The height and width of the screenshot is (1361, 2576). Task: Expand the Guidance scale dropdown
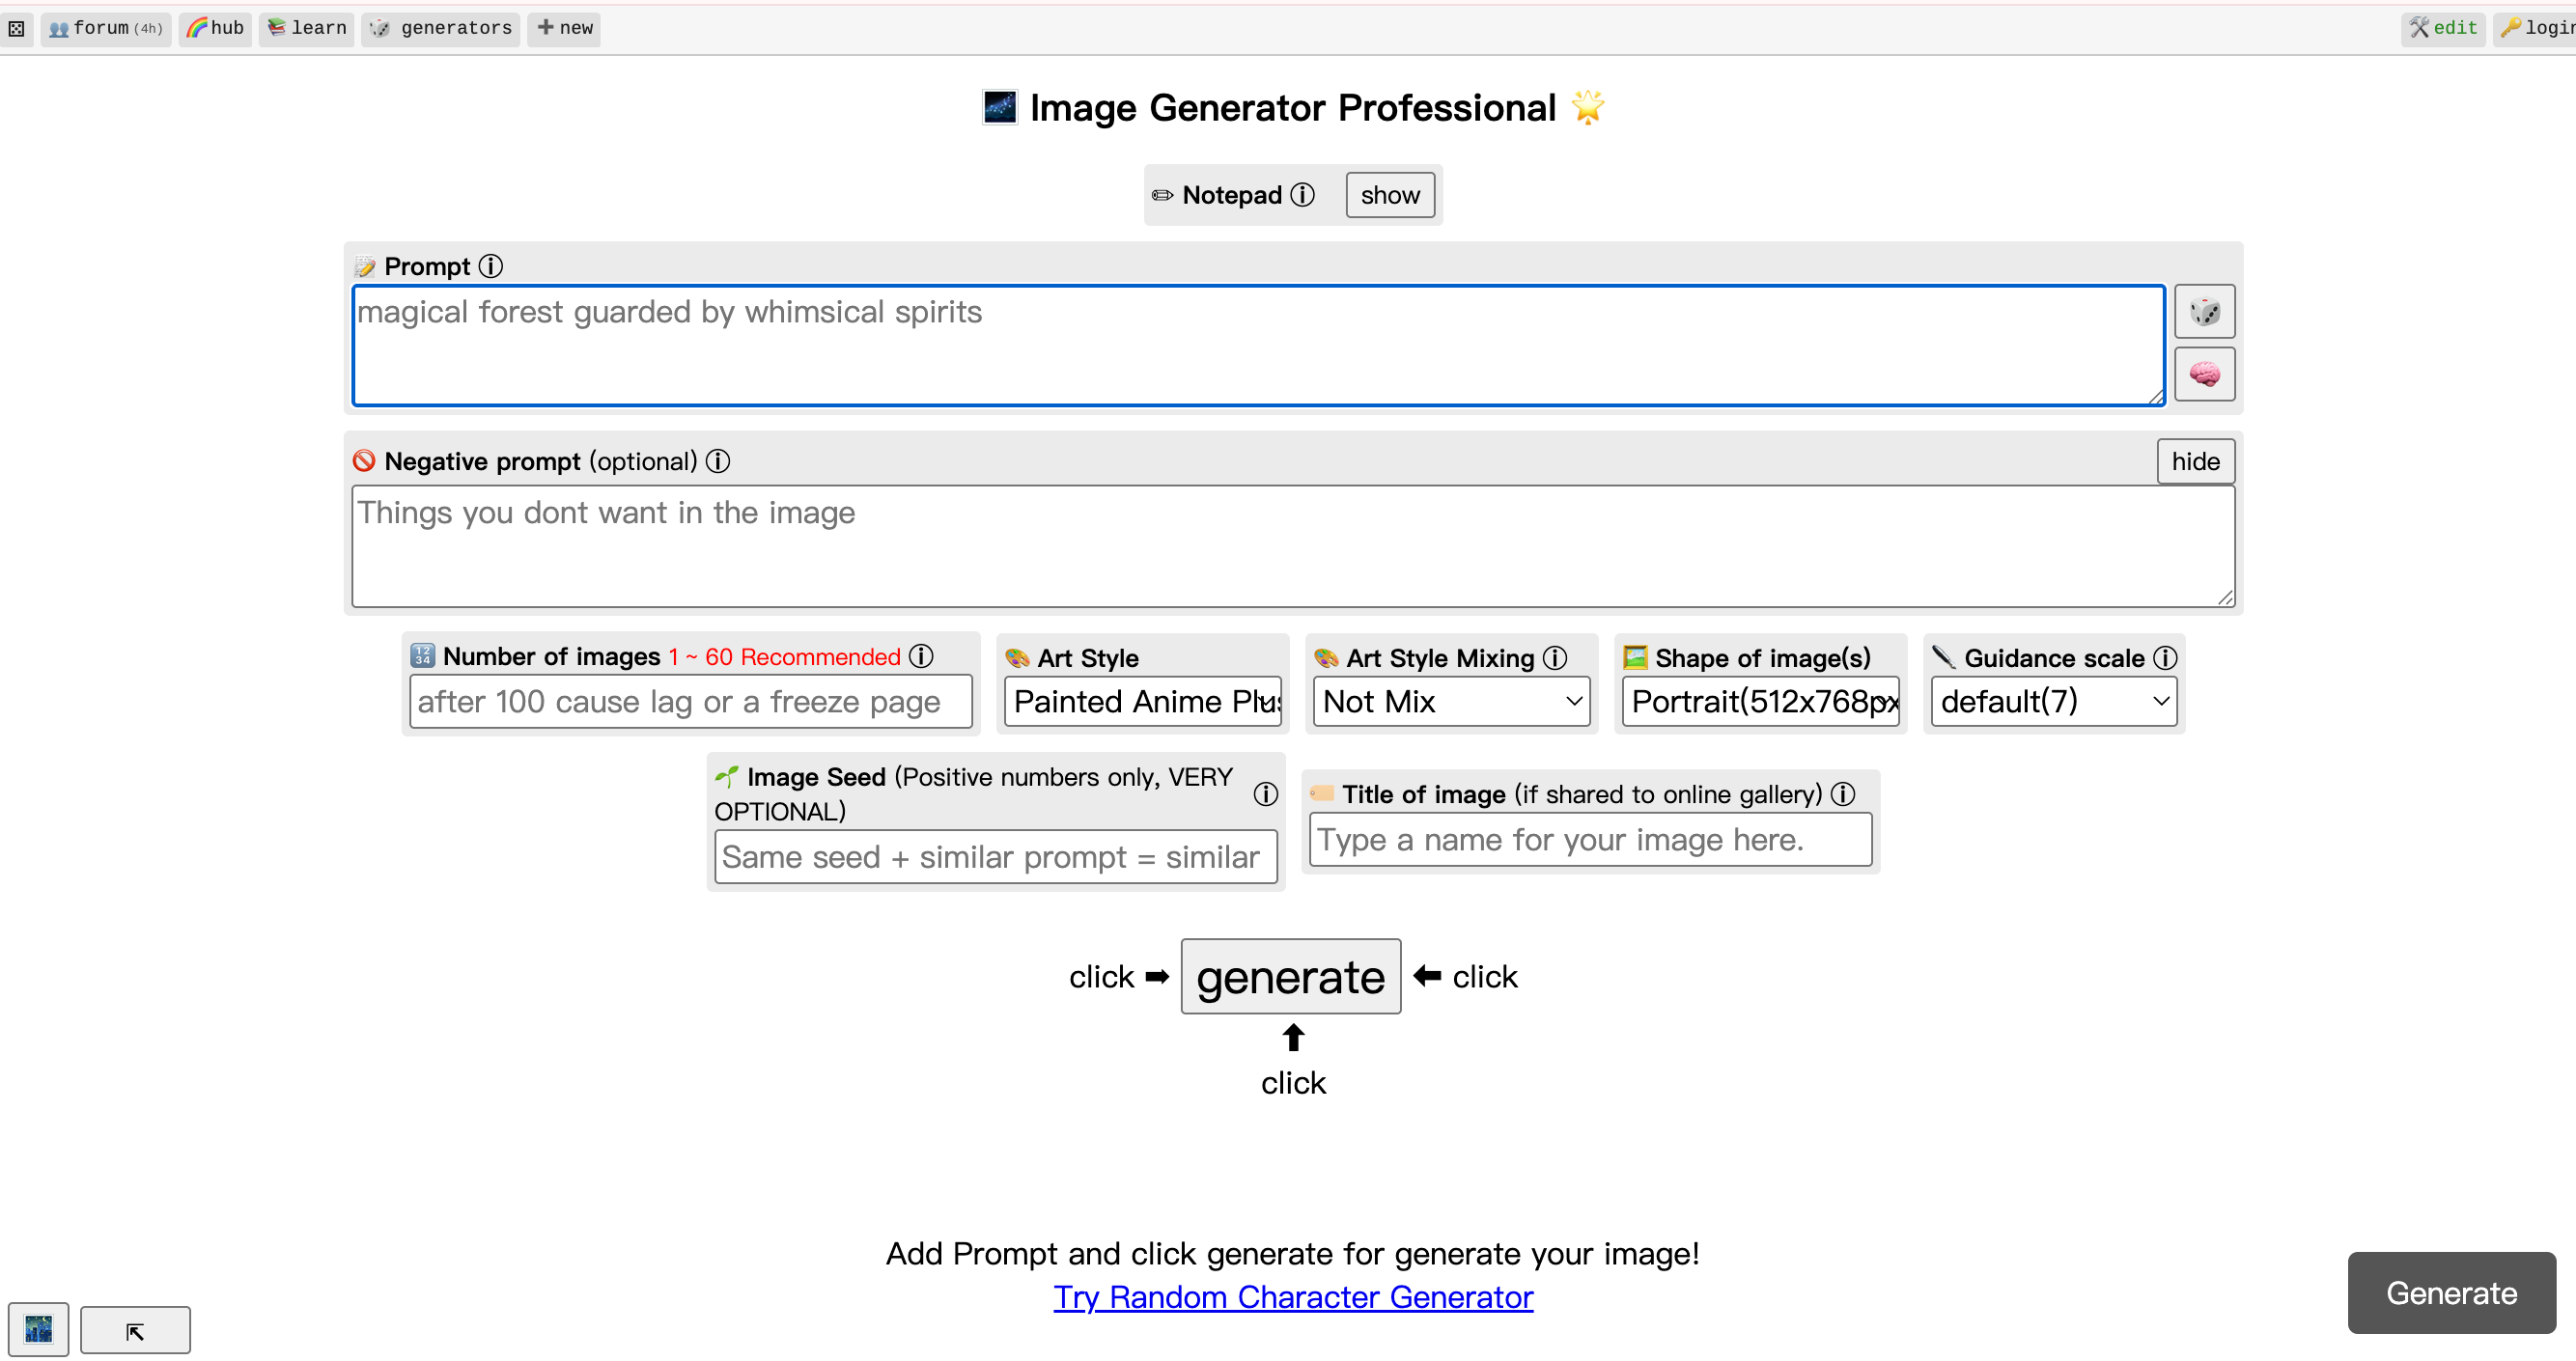2053,701
